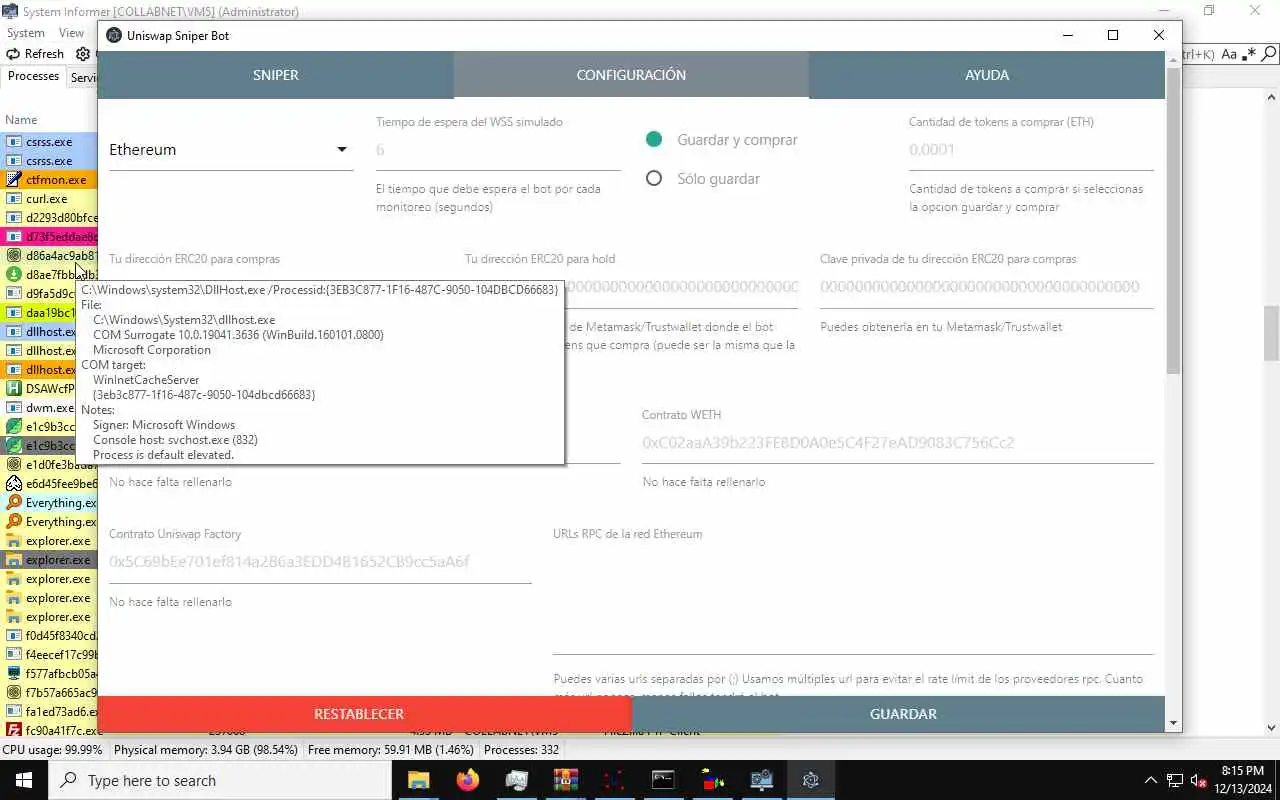Screen dimensions: 1280x800
Task: Click Physical memory 3.94 GB status entry
Action: tap(206, 749)
